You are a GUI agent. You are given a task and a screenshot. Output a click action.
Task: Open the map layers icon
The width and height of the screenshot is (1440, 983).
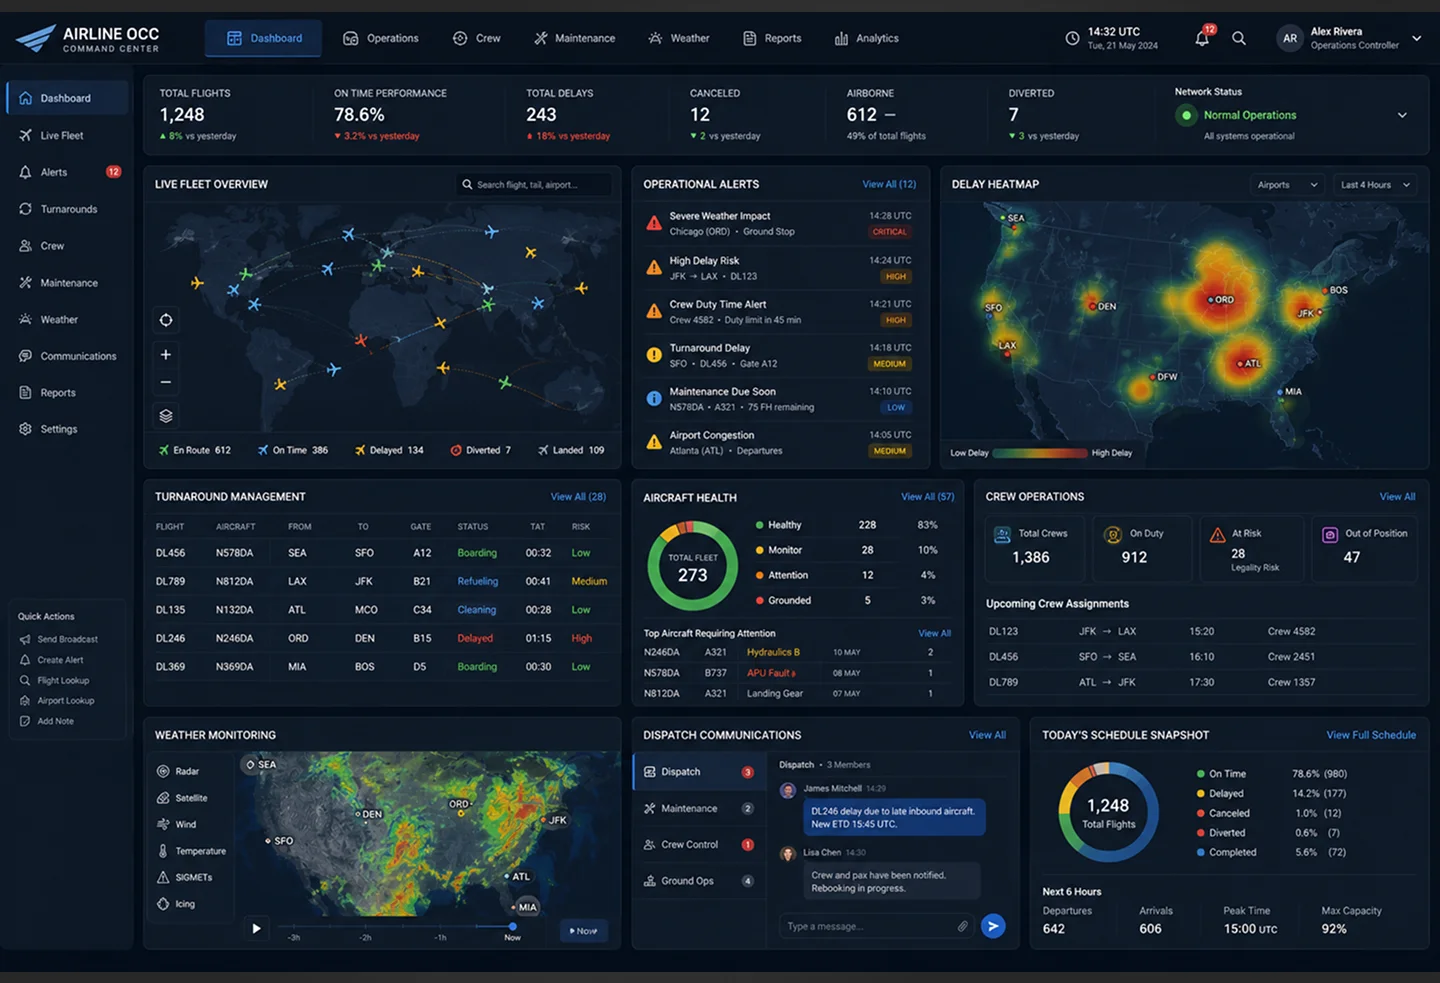[x=166, y=416]
